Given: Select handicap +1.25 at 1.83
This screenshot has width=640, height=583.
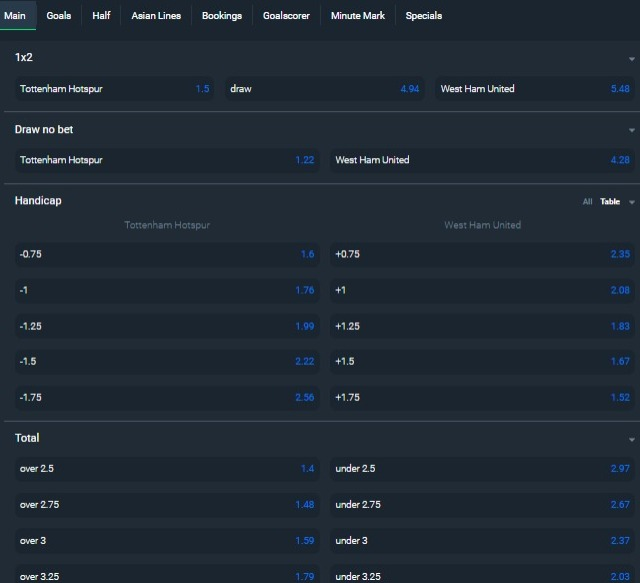Looking at the screenshot, I should (482, 326).
